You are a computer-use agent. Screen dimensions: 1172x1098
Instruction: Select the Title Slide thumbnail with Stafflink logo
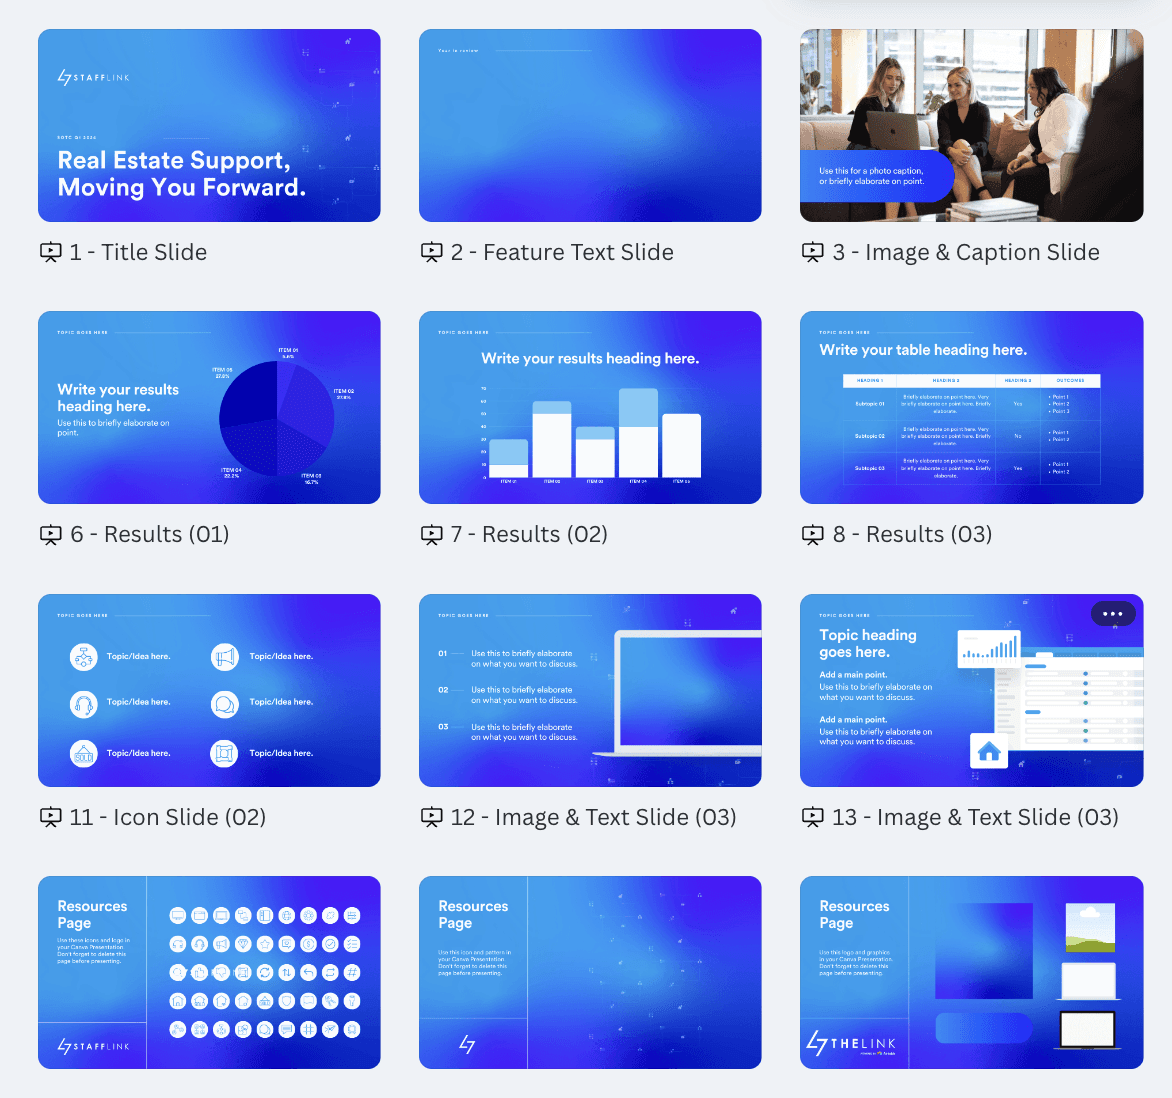pyautogui.click(x=209, y=126)
